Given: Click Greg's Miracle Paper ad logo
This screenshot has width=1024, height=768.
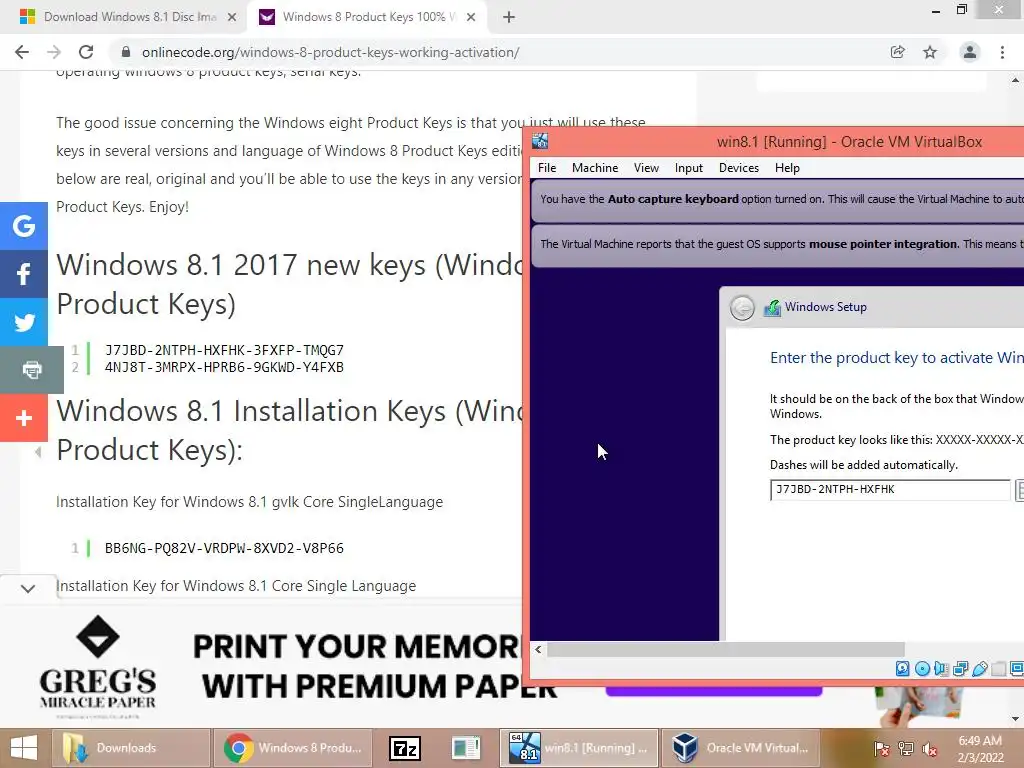Looking at the screenshot, I should click(98, 666).
